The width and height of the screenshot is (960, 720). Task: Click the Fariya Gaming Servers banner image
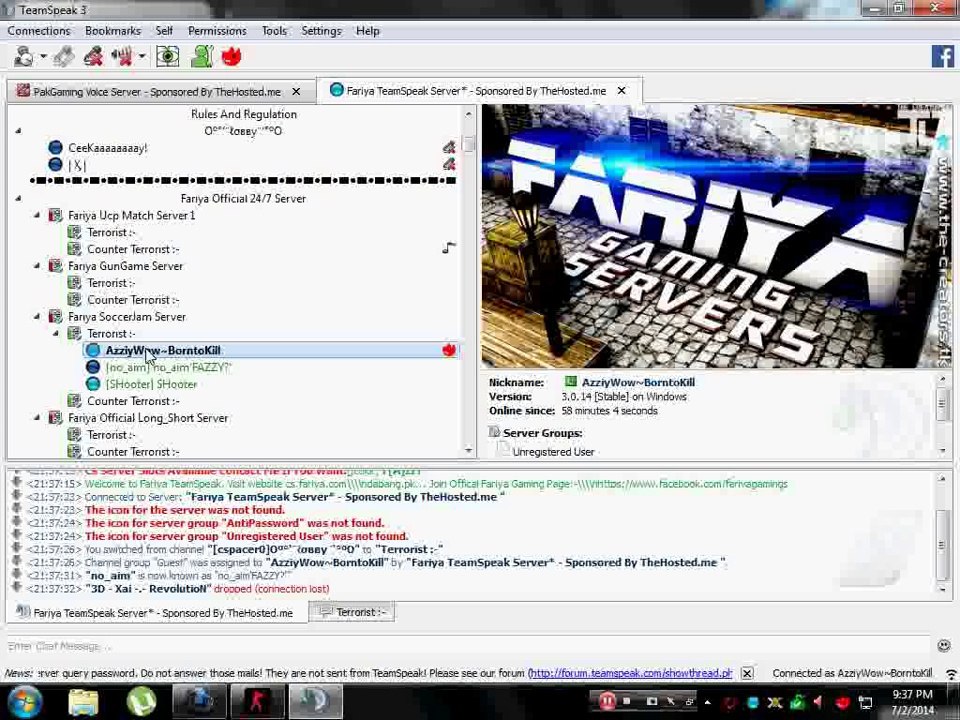point(717,236)
